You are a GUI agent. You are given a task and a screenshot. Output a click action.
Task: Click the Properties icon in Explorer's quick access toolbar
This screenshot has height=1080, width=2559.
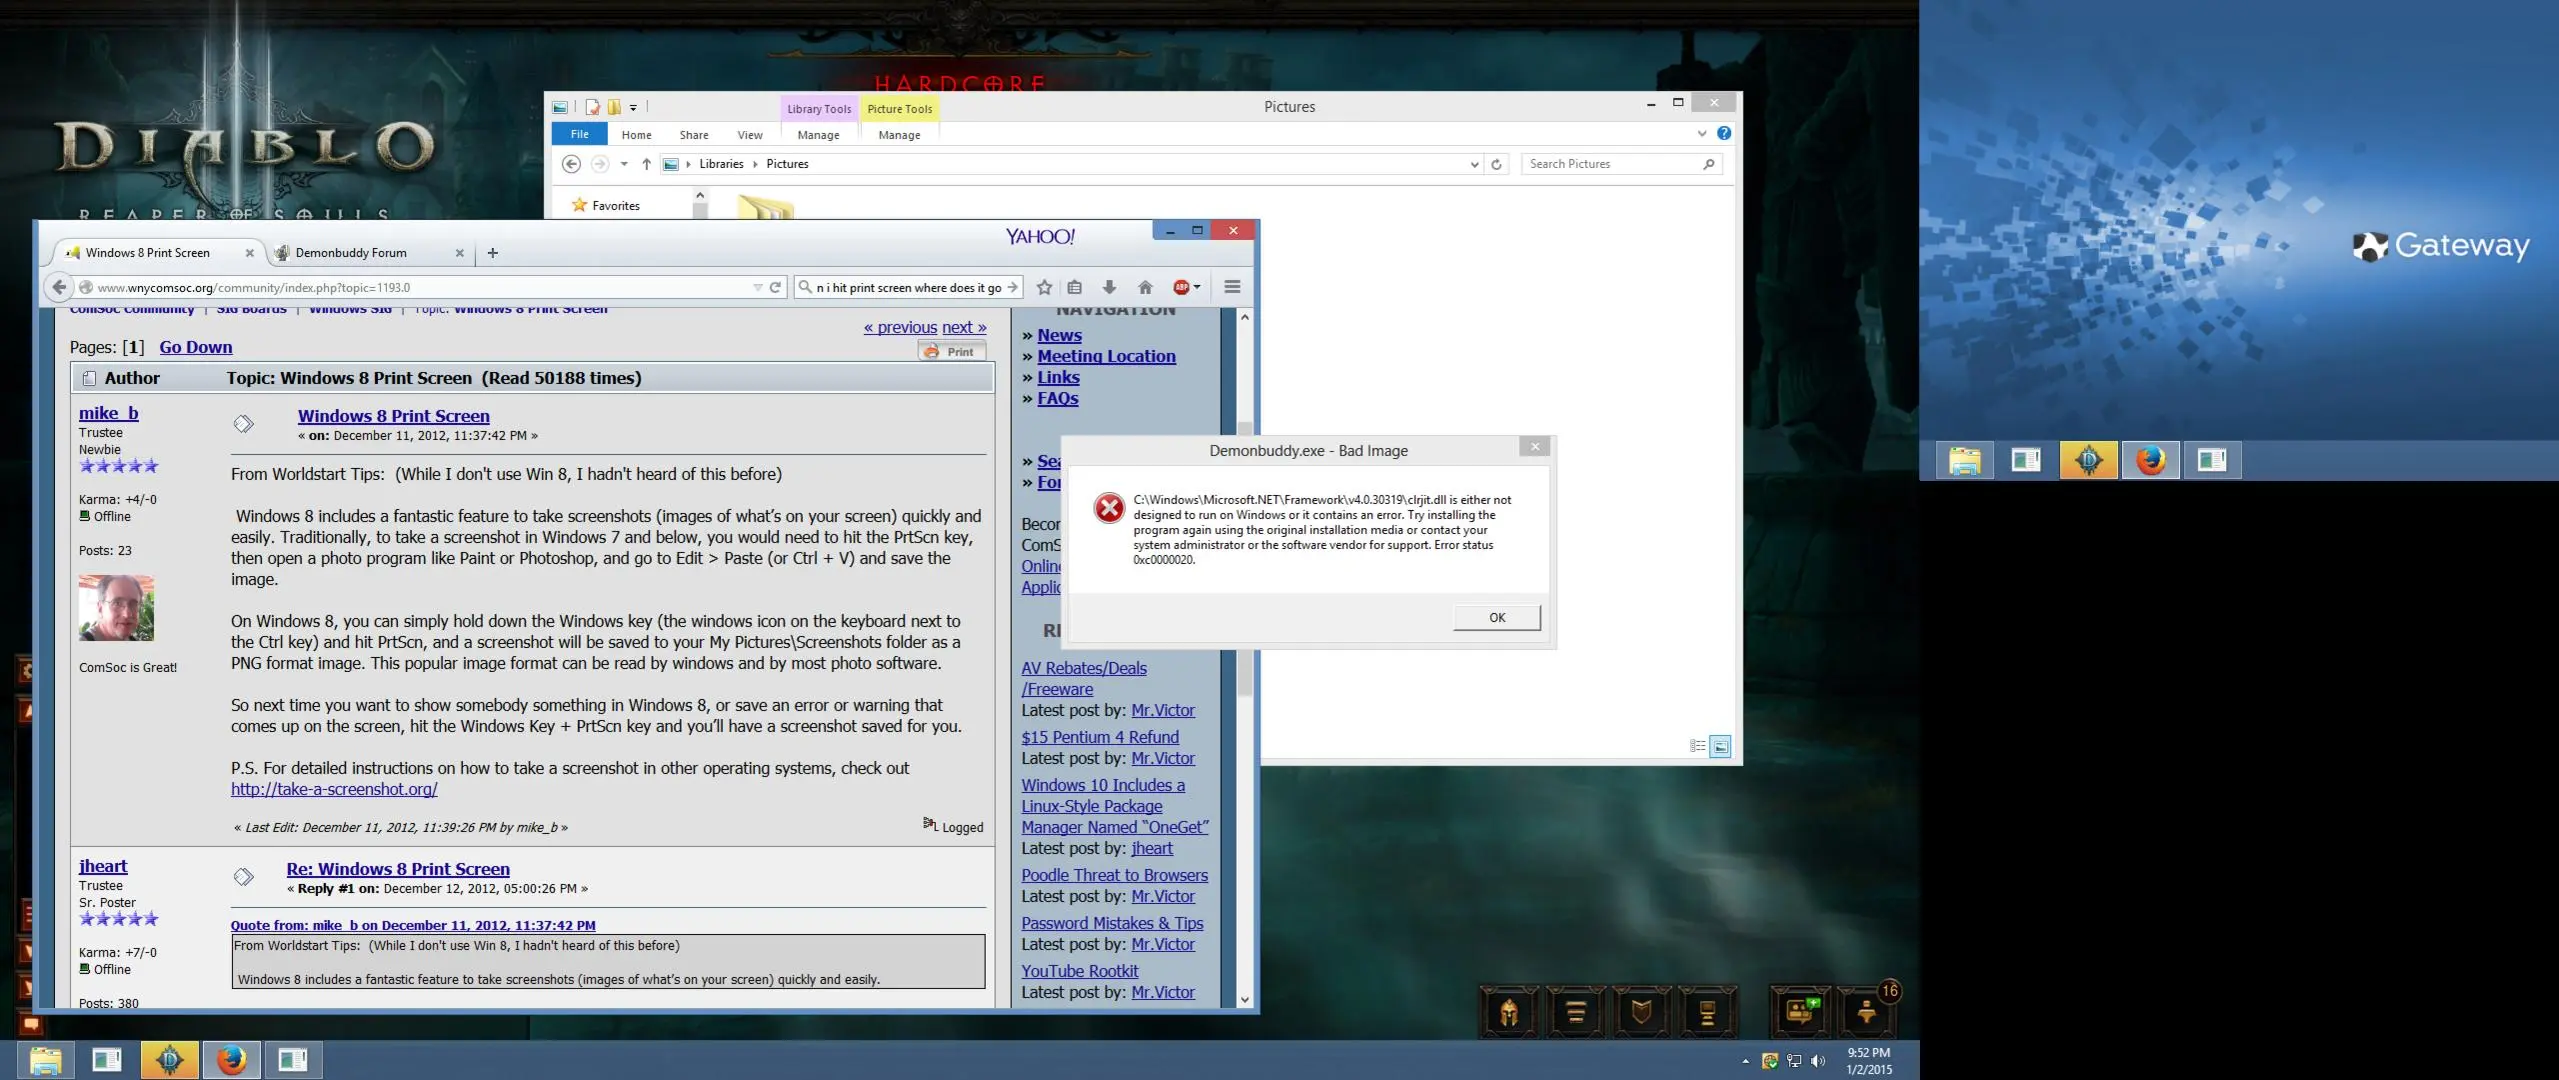[x=593, y=107]
